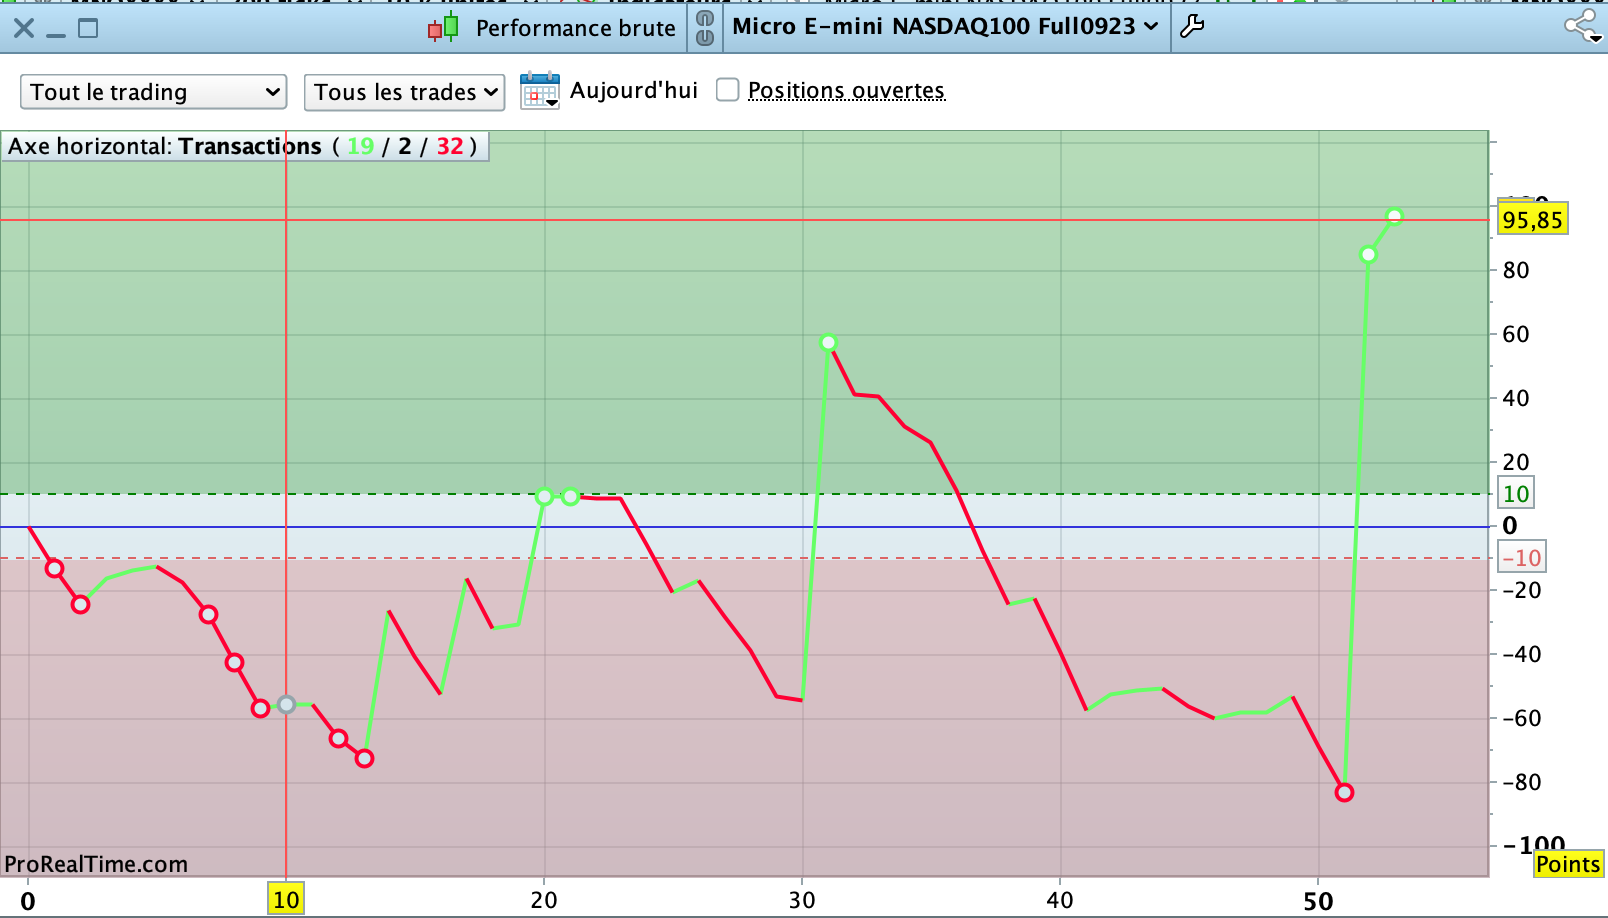The height and width of the screenshot is (918, 1608).
Task: Click the ProRealTime.com link
Action: 96,864
